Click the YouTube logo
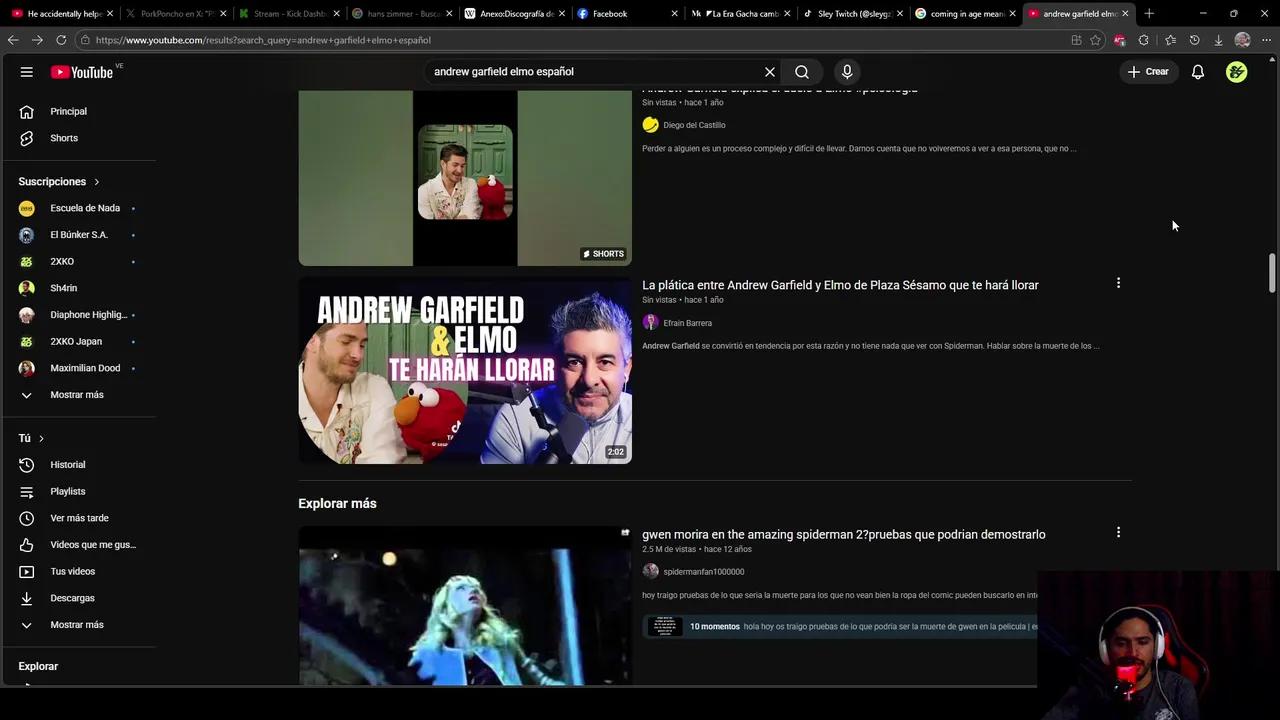This screenshot has width=1280, height=720. coord(82,72)
